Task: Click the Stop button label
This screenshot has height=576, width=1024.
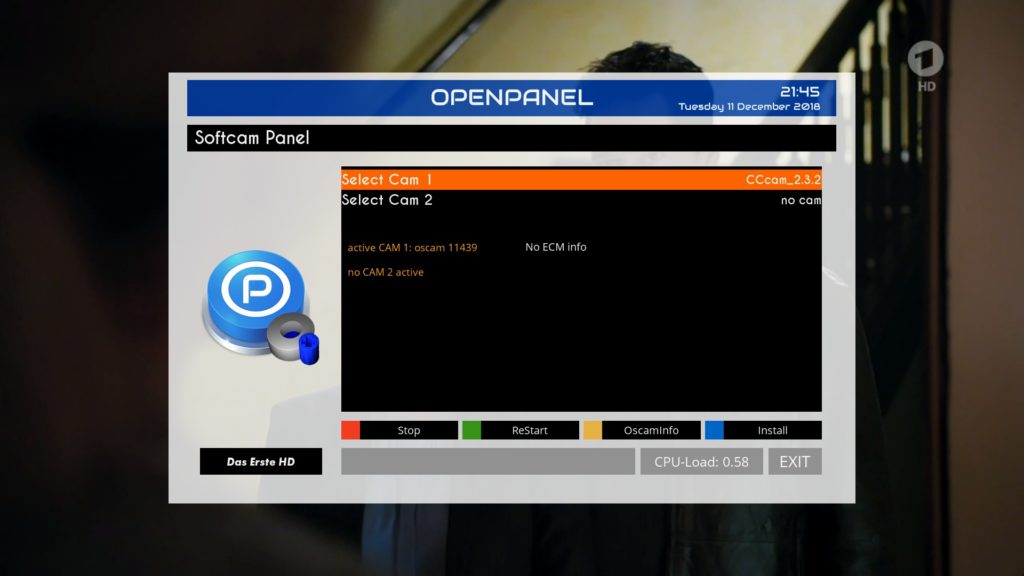Action: (x=408, y=430)
